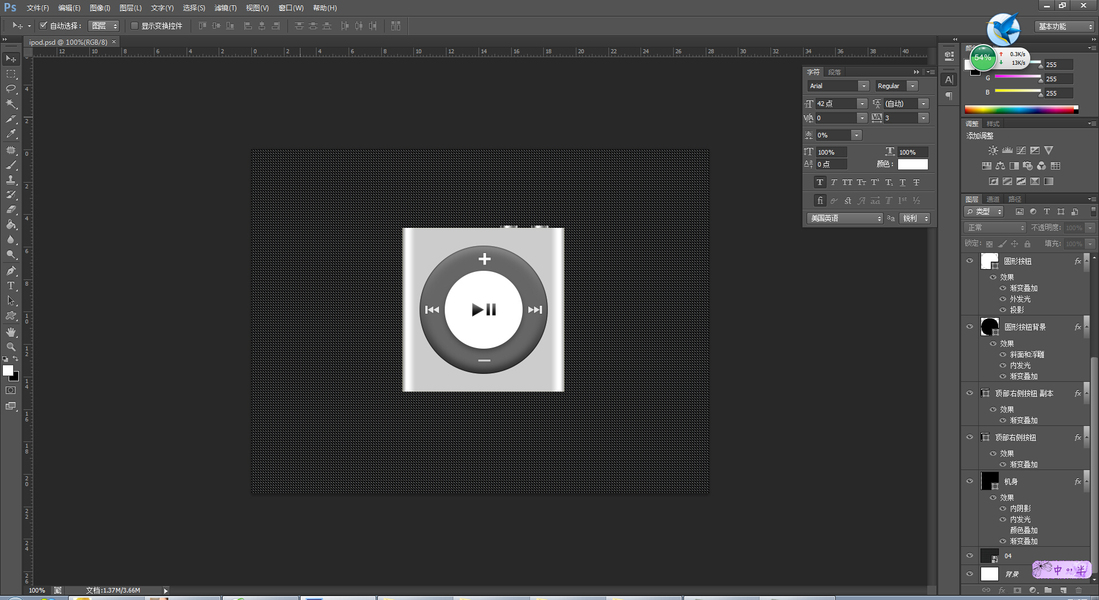Click the B channel color slider
The image size is (1099, 600).
coord(1018,92)
